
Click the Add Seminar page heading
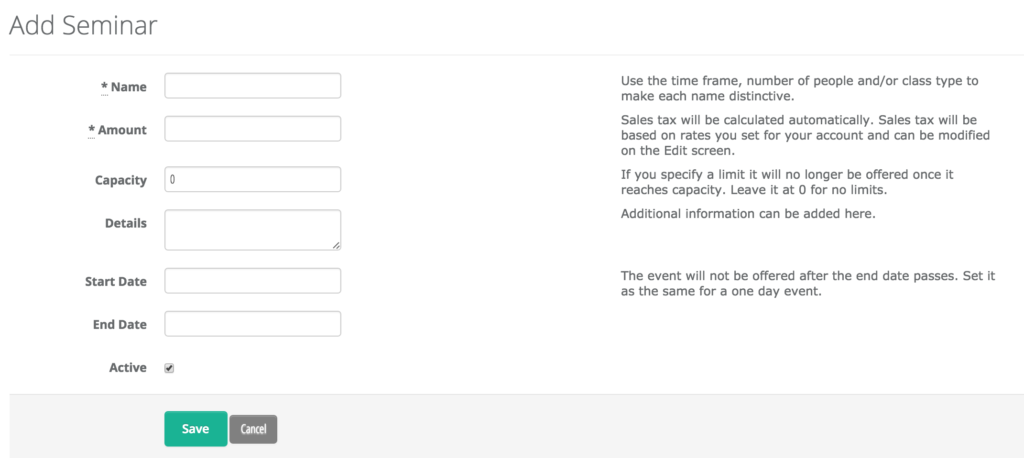[83, 25]
